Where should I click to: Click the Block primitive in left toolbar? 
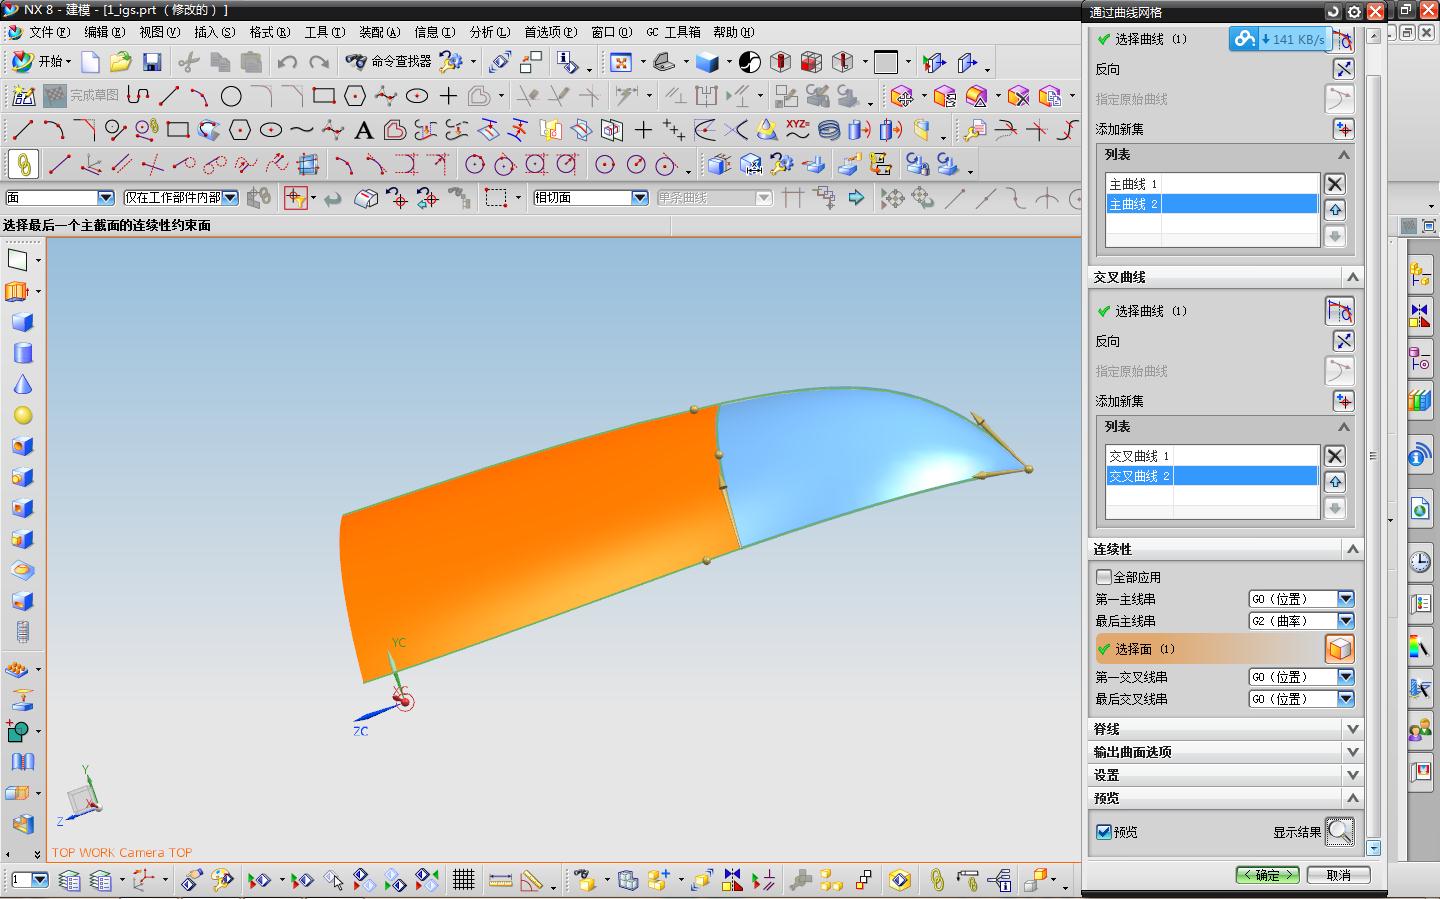(x=22, y=322)
